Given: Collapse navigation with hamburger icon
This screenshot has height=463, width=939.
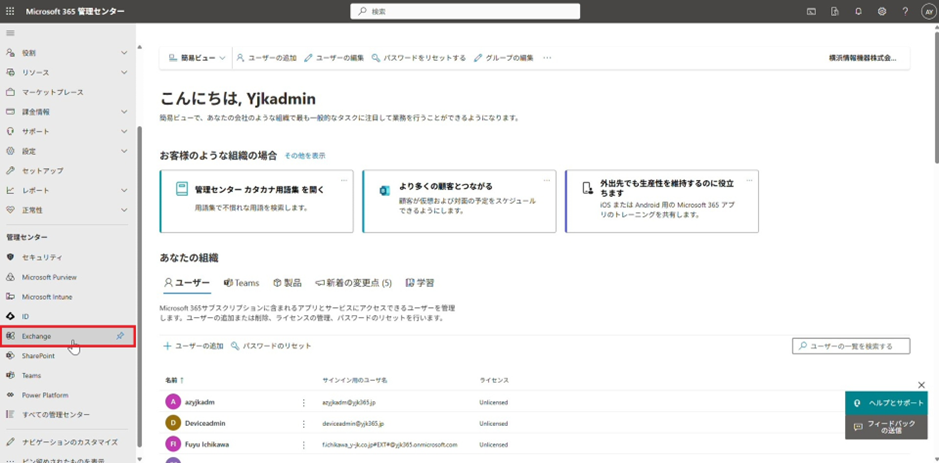Looking at the screenshot, I should point(11,33).
